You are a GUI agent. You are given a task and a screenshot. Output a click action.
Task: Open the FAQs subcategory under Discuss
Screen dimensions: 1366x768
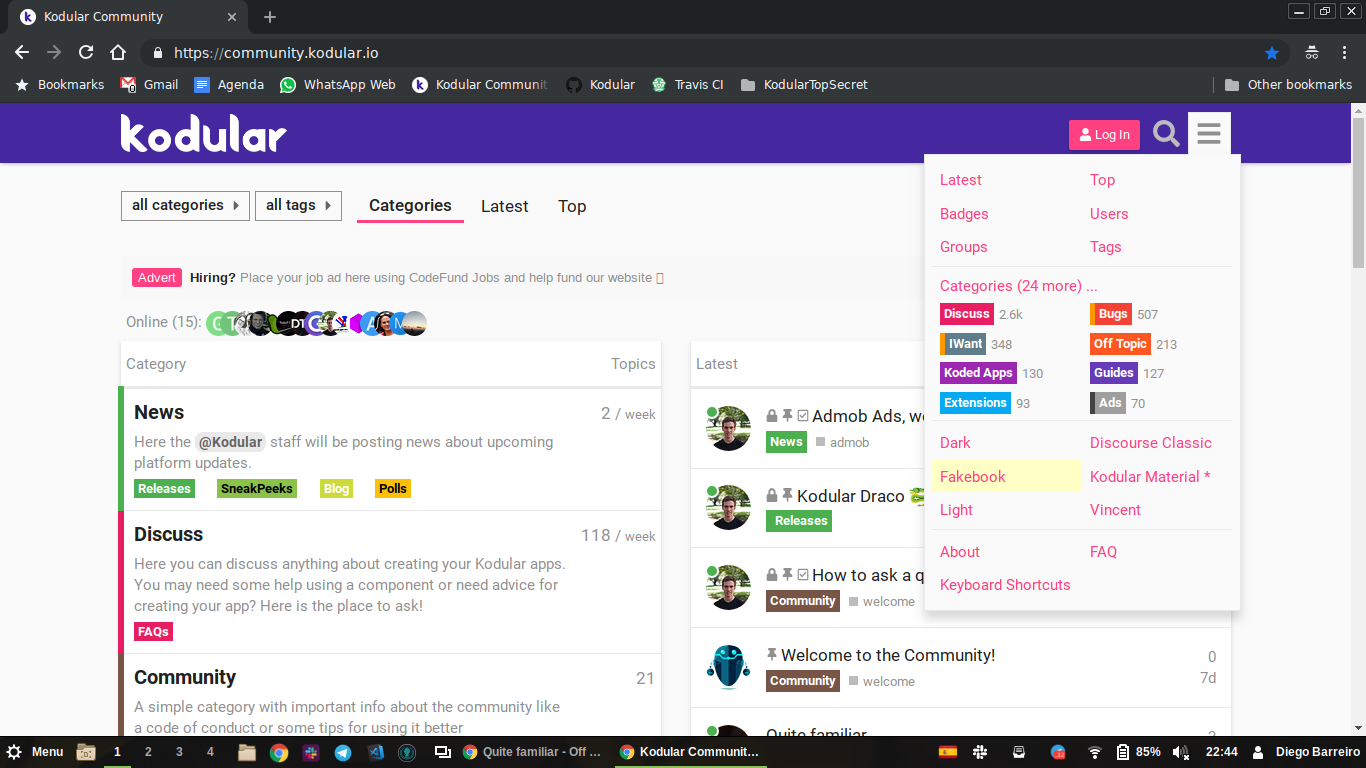click(153, 632)
